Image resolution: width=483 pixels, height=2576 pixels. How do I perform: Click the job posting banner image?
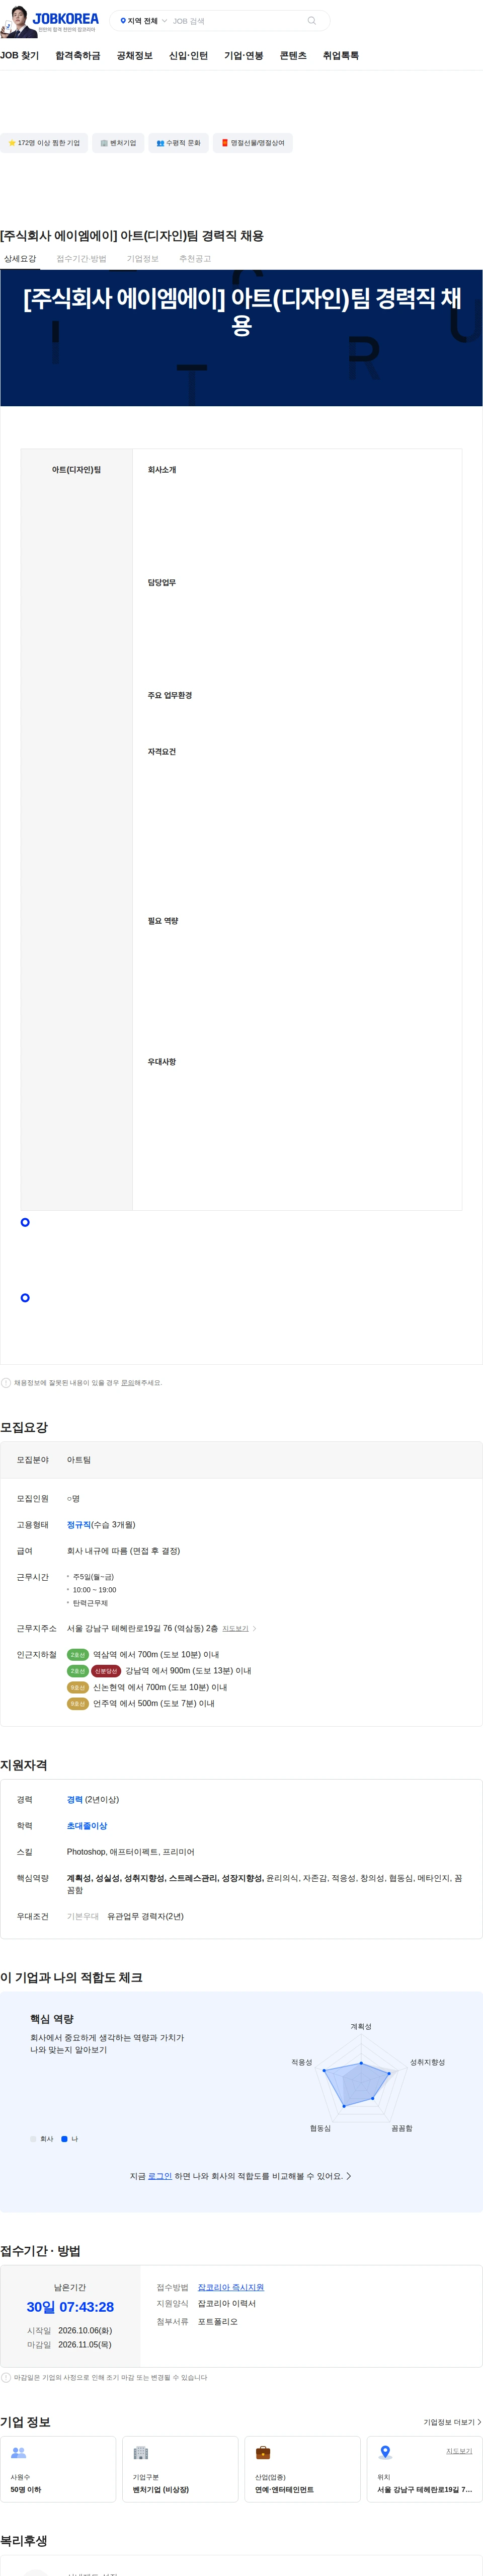click(x=241, y=338)
